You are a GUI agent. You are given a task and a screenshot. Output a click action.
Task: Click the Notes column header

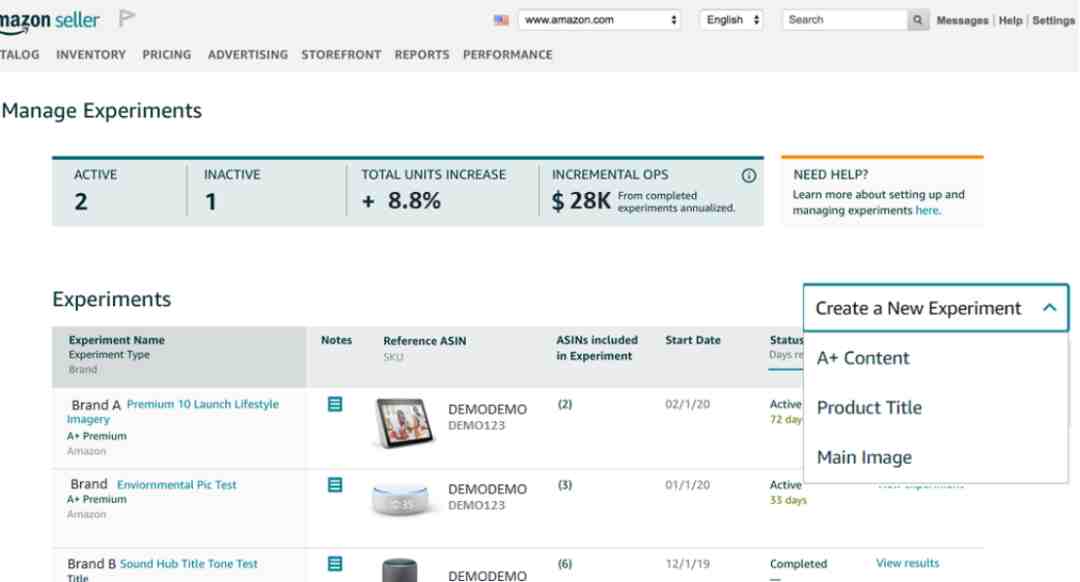(336, 340)
